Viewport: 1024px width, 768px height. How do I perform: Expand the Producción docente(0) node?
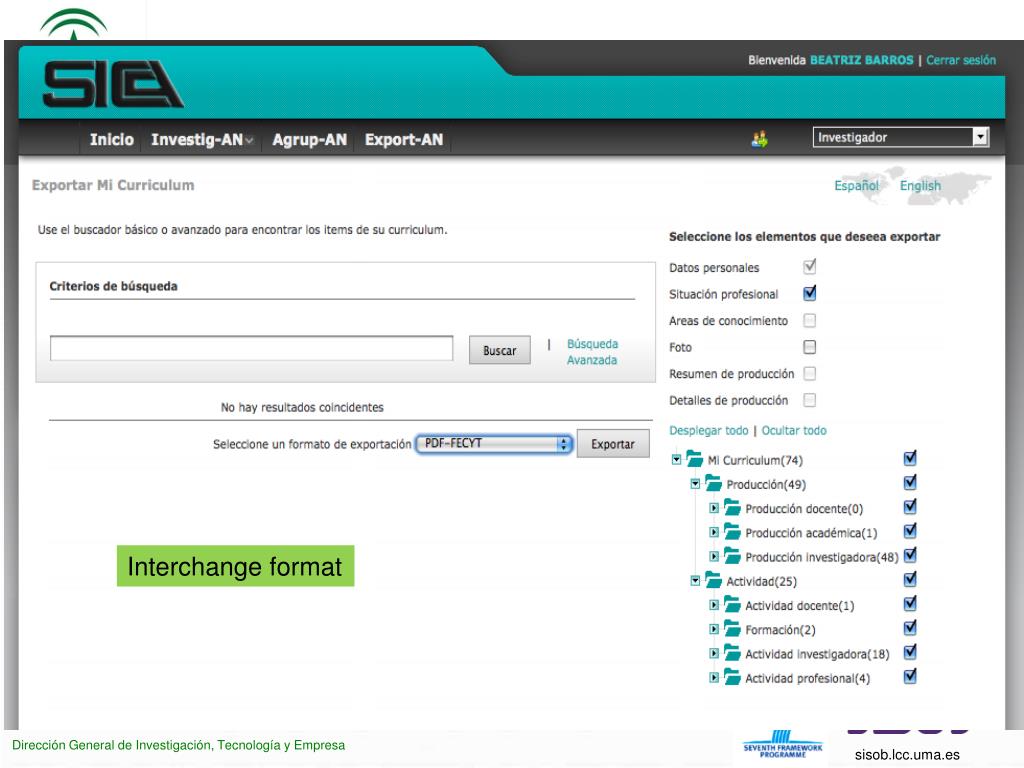pos(714,508)
